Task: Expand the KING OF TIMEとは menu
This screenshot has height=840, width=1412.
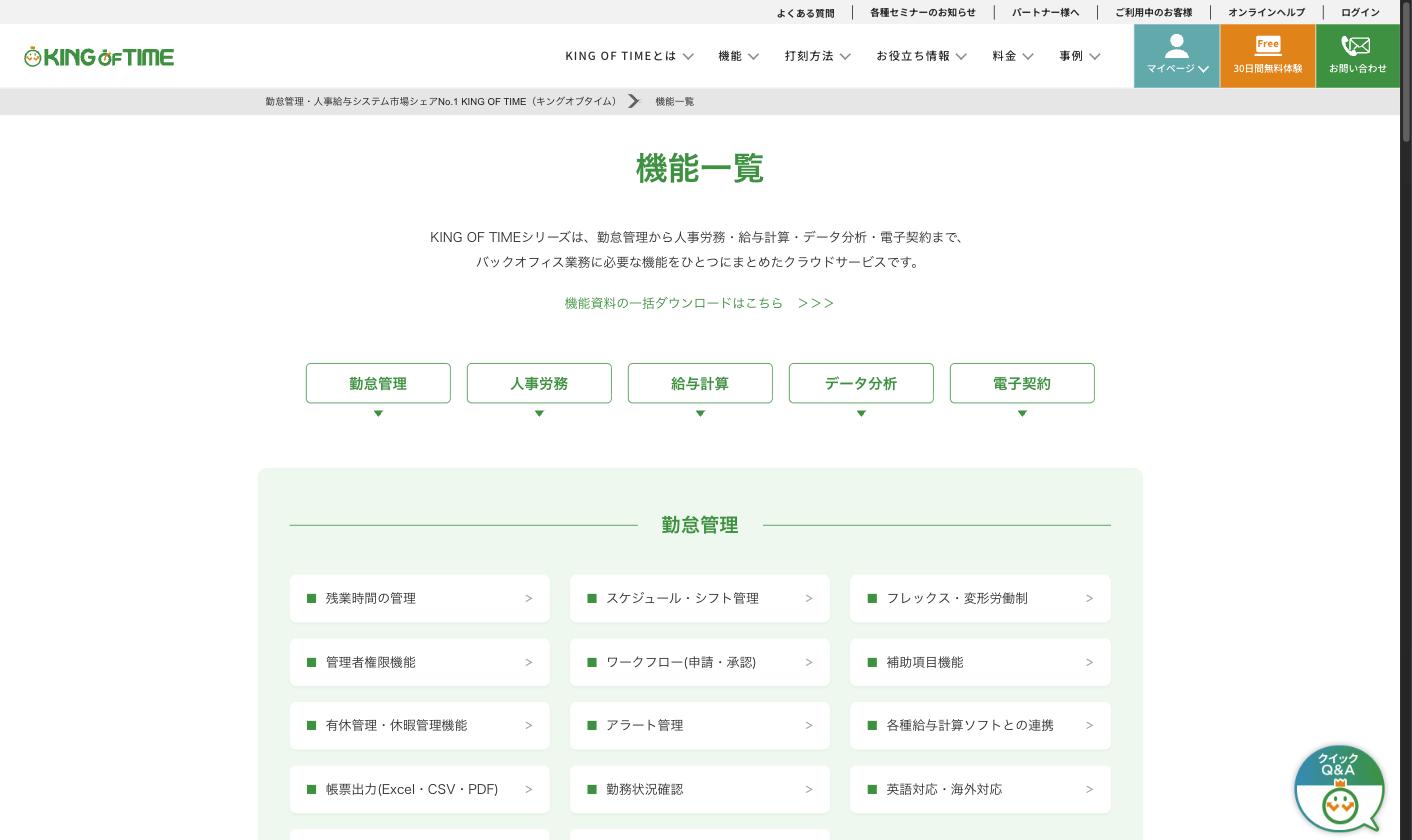Action: pos(629,56)
